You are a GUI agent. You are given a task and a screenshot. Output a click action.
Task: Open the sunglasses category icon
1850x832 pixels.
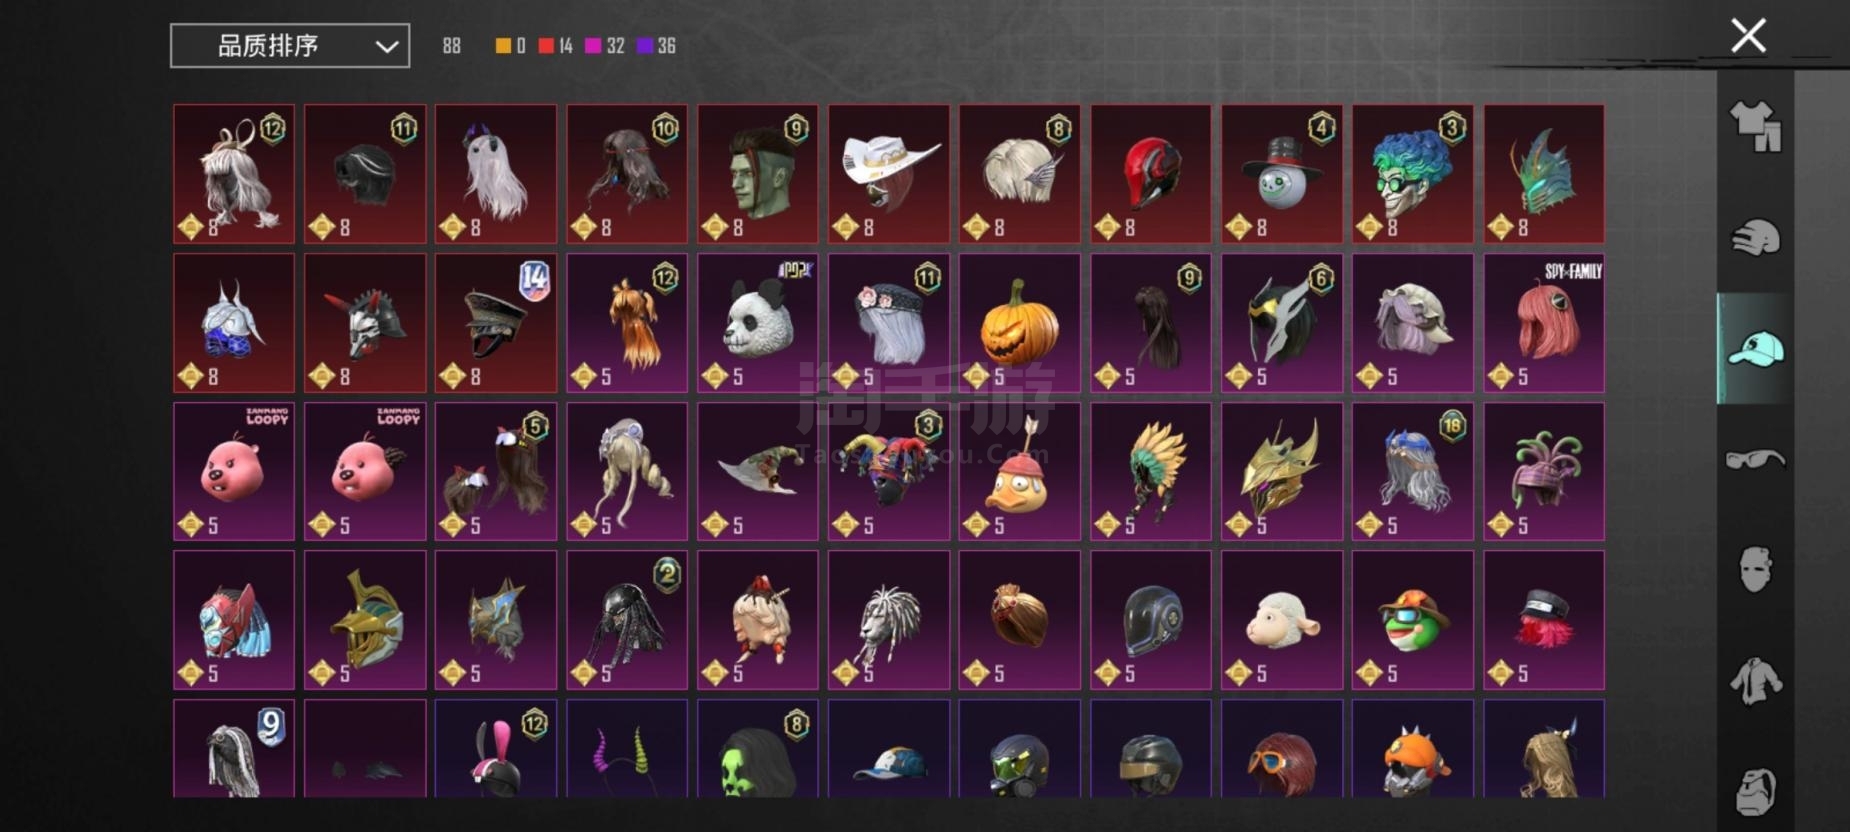coord(1755,459)
